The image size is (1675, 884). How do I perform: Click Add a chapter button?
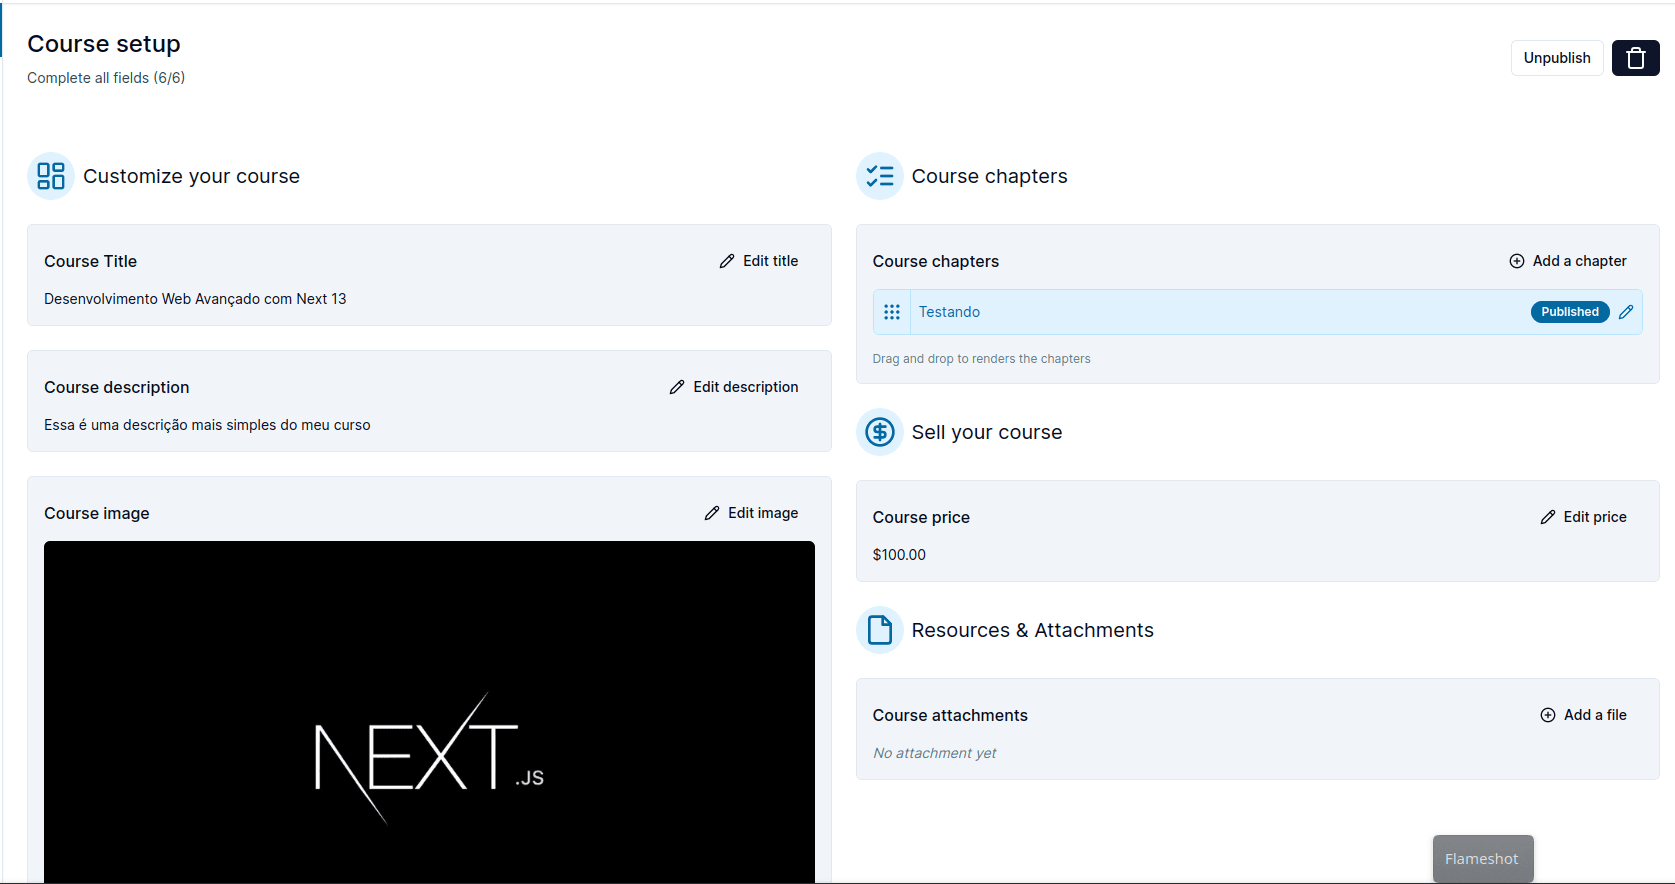pyautogui.click(x=1567, y=261)
